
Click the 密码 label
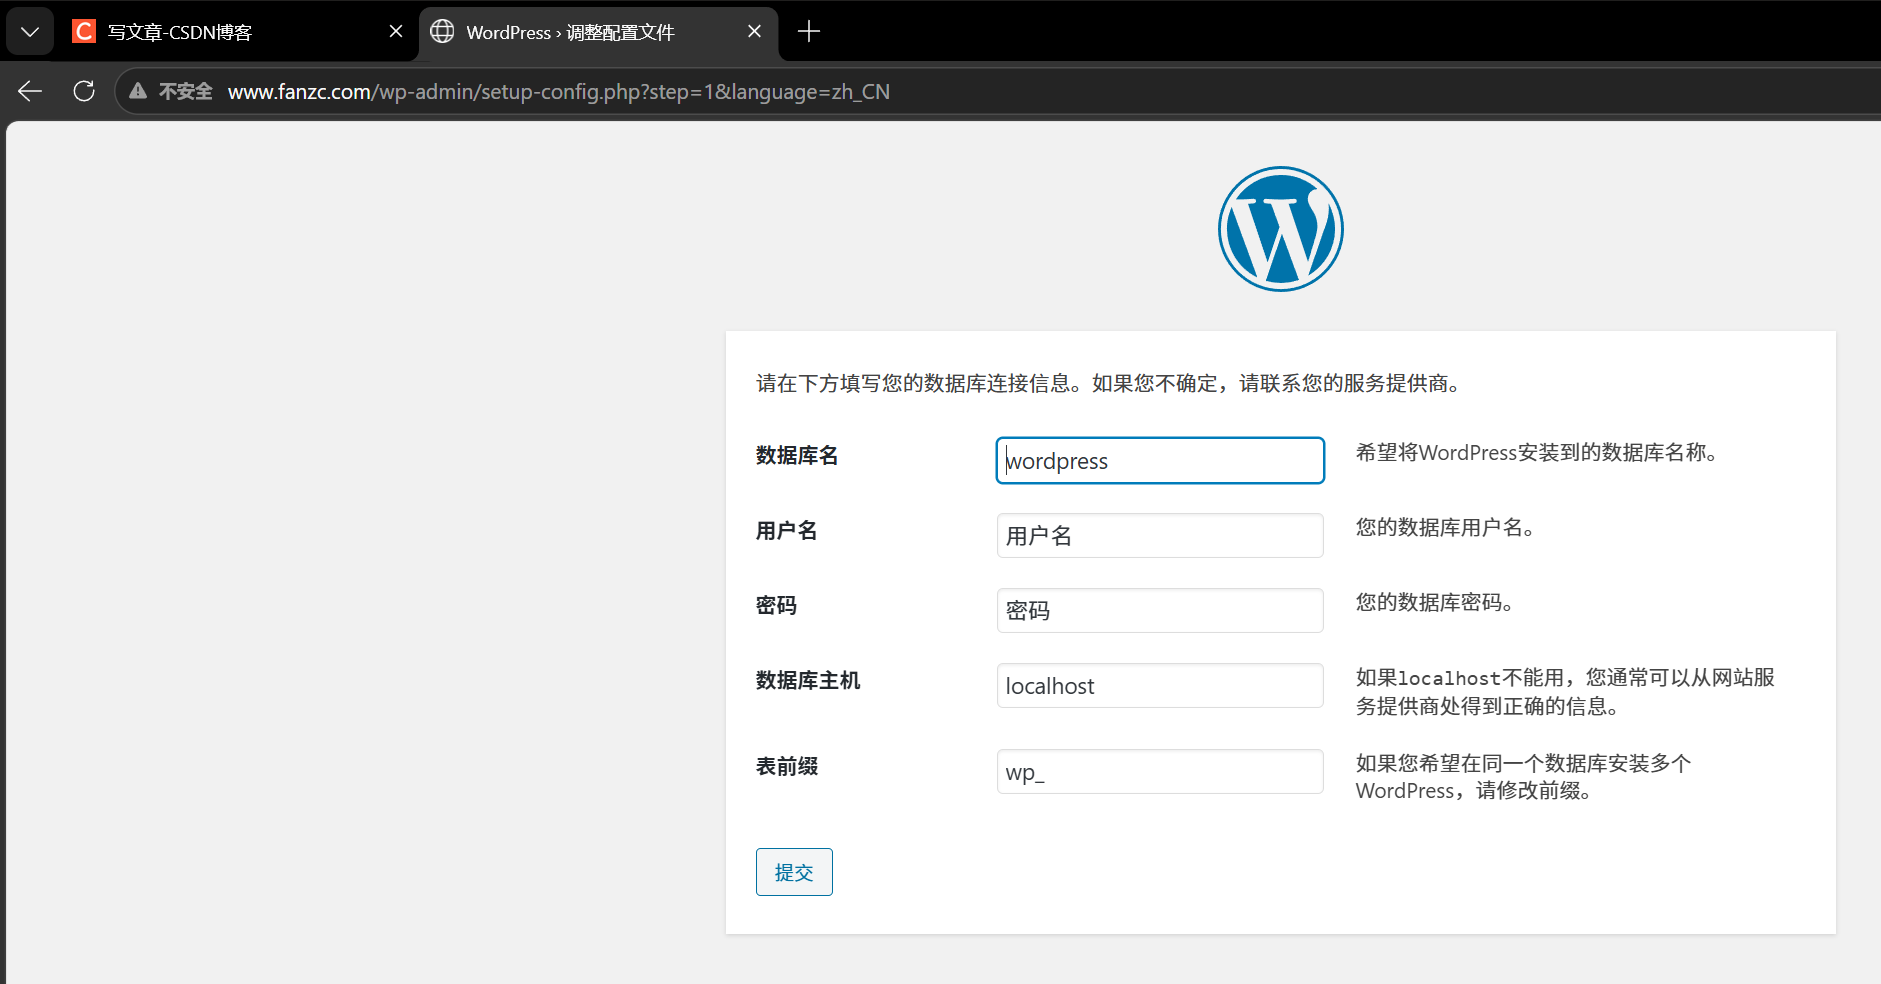776,606
